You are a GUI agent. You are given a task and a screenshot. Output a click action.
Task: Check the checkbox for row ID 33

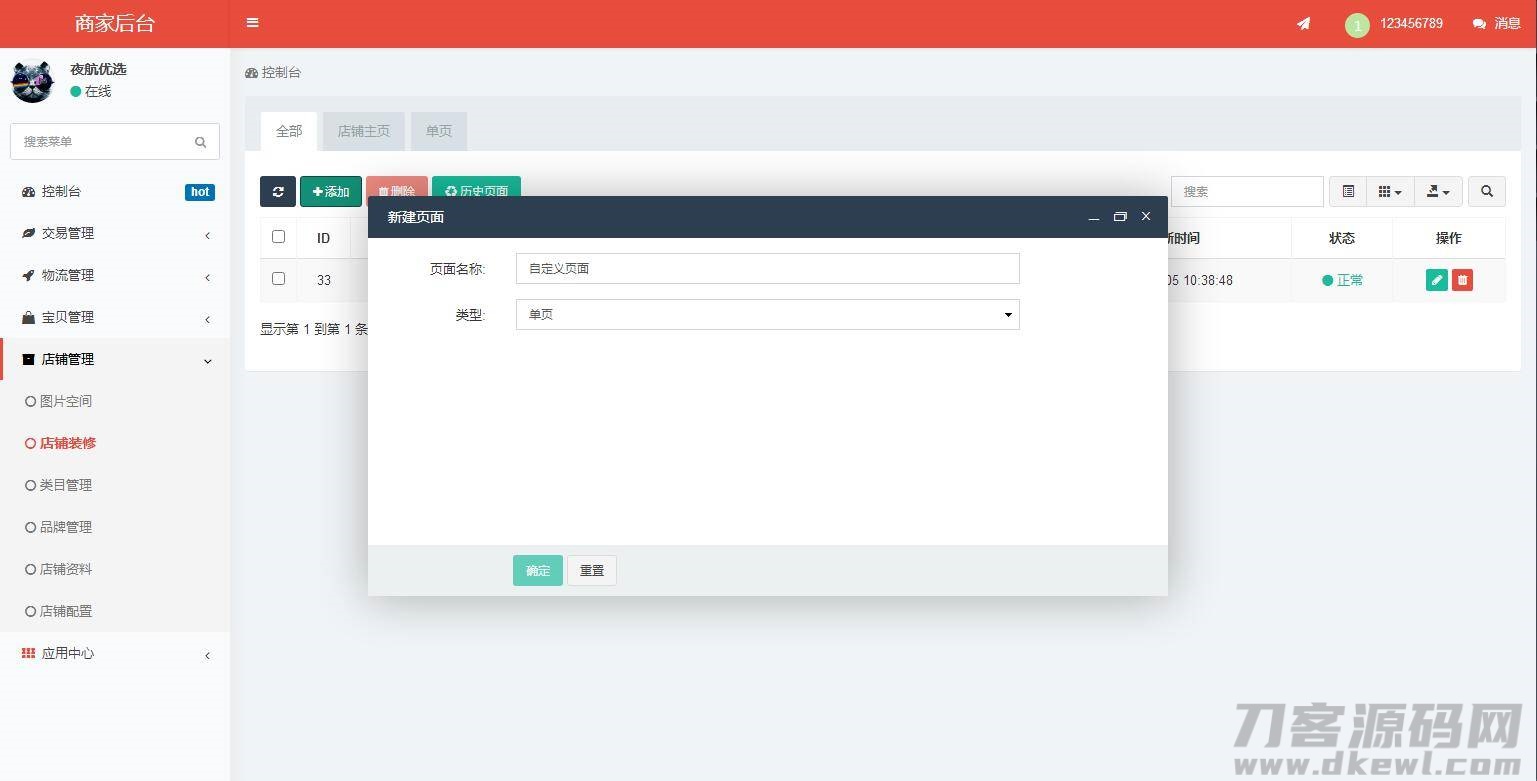(x=278, y=279)
